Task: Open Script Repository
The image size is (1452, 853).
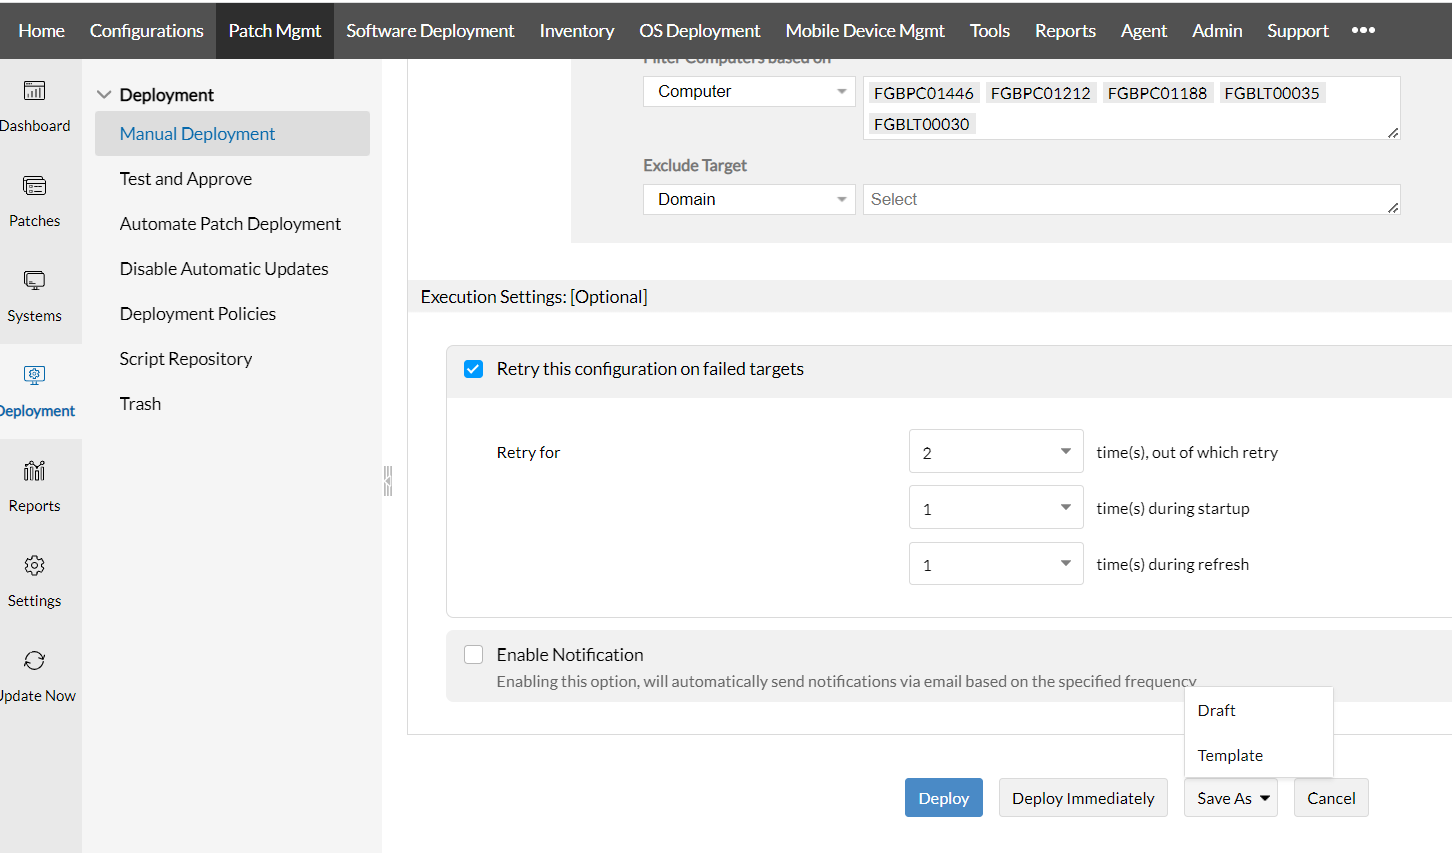Action: pos(186,359)
